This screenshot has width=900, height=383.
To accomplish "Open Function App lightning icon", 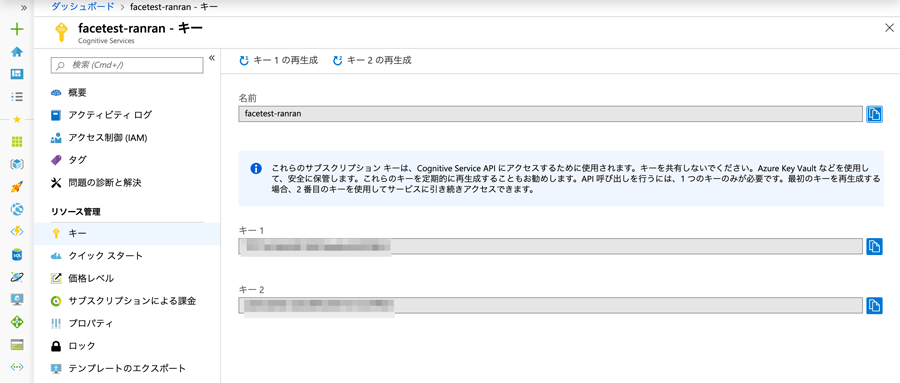I will (x=17, y=231).
